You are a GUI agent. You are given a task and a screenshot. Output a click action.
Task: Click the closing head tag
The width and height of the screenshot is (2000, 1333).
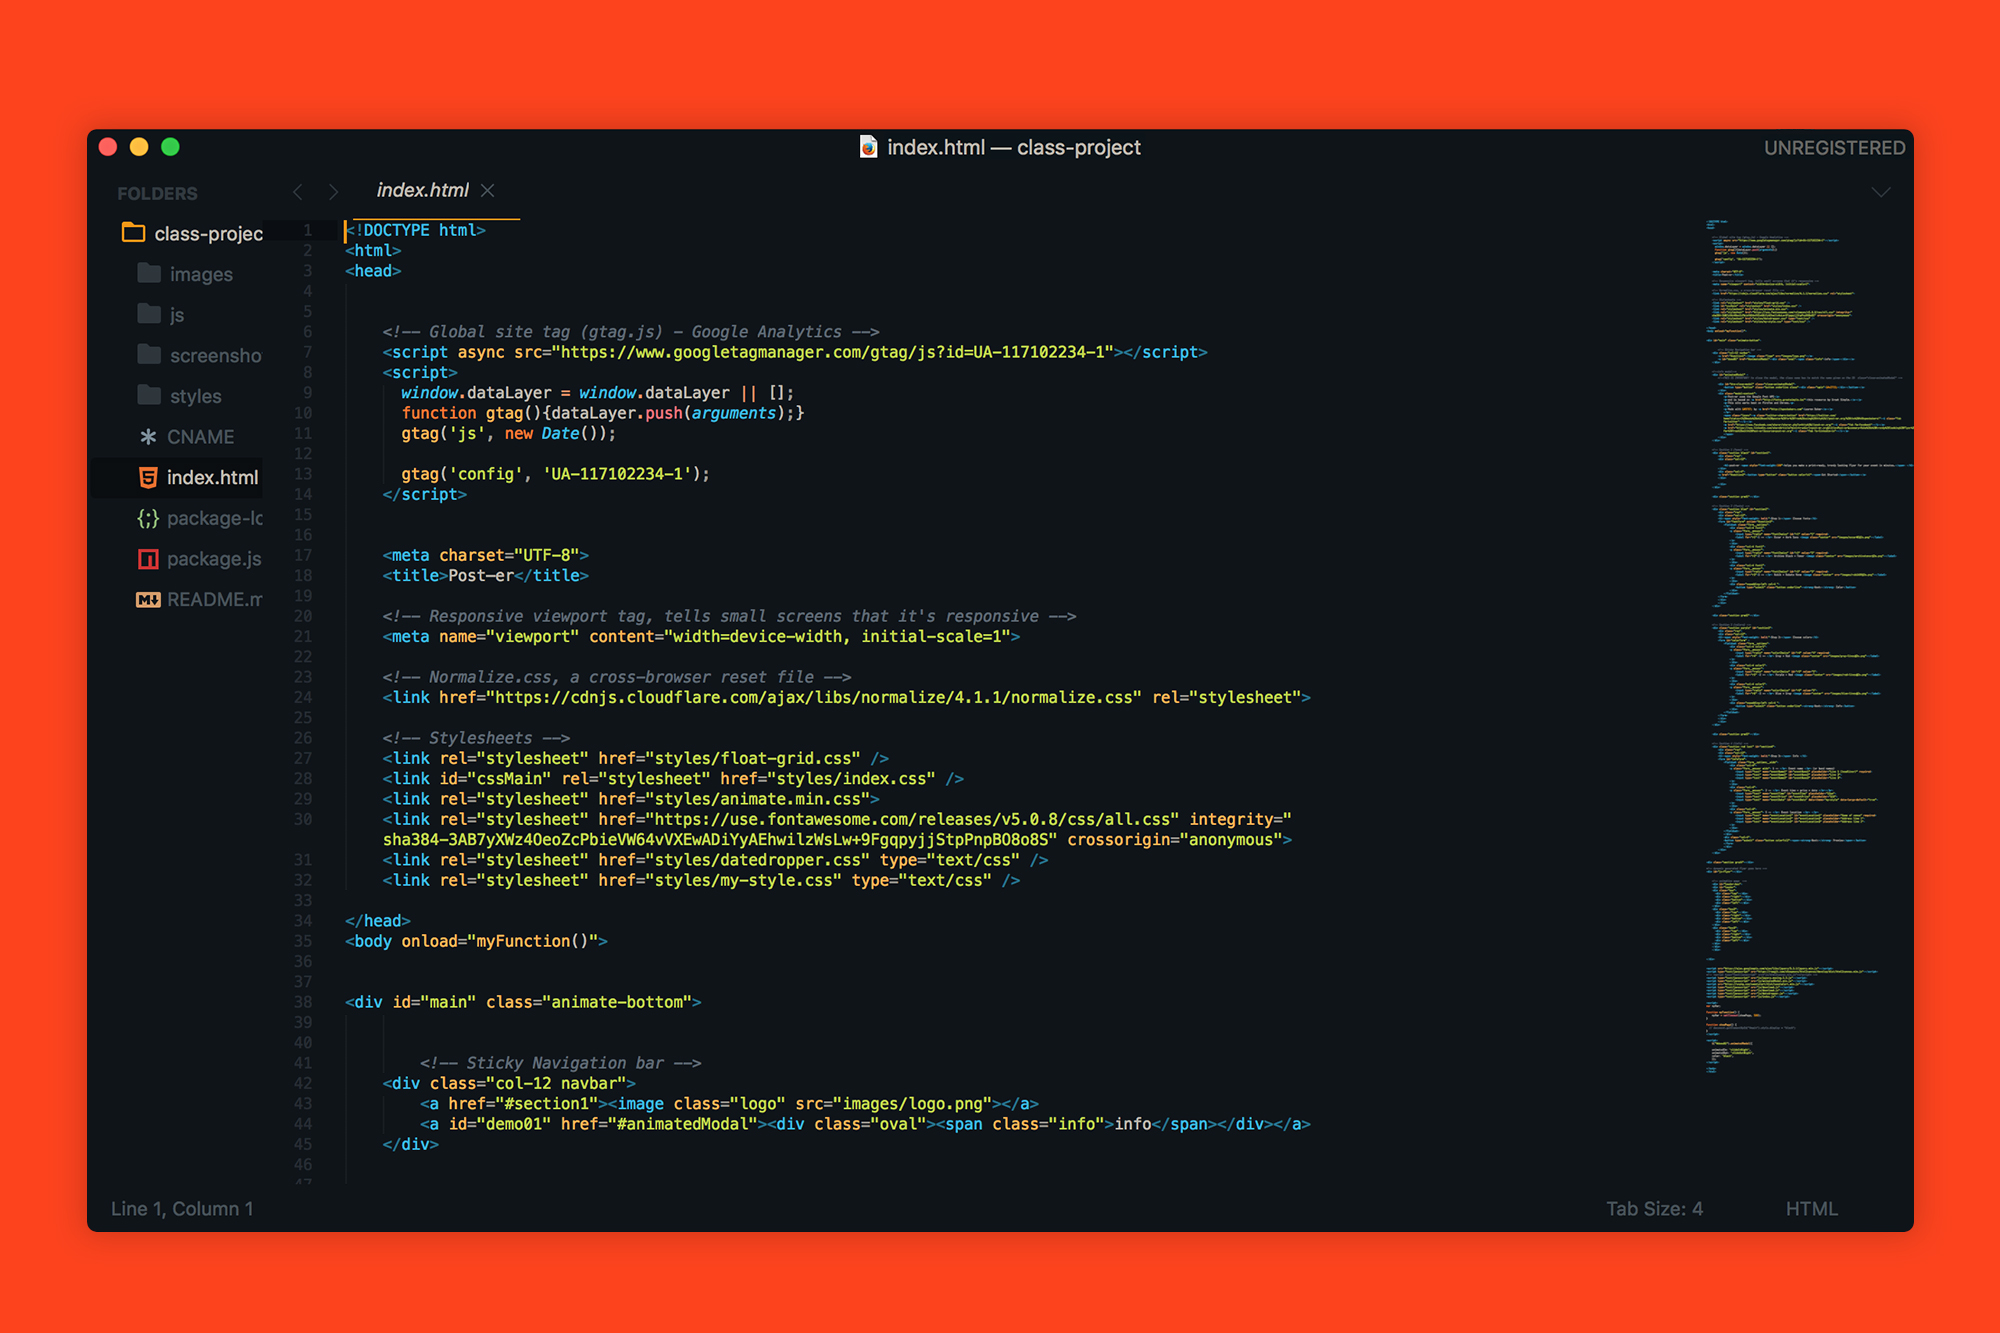click(377, 921)
